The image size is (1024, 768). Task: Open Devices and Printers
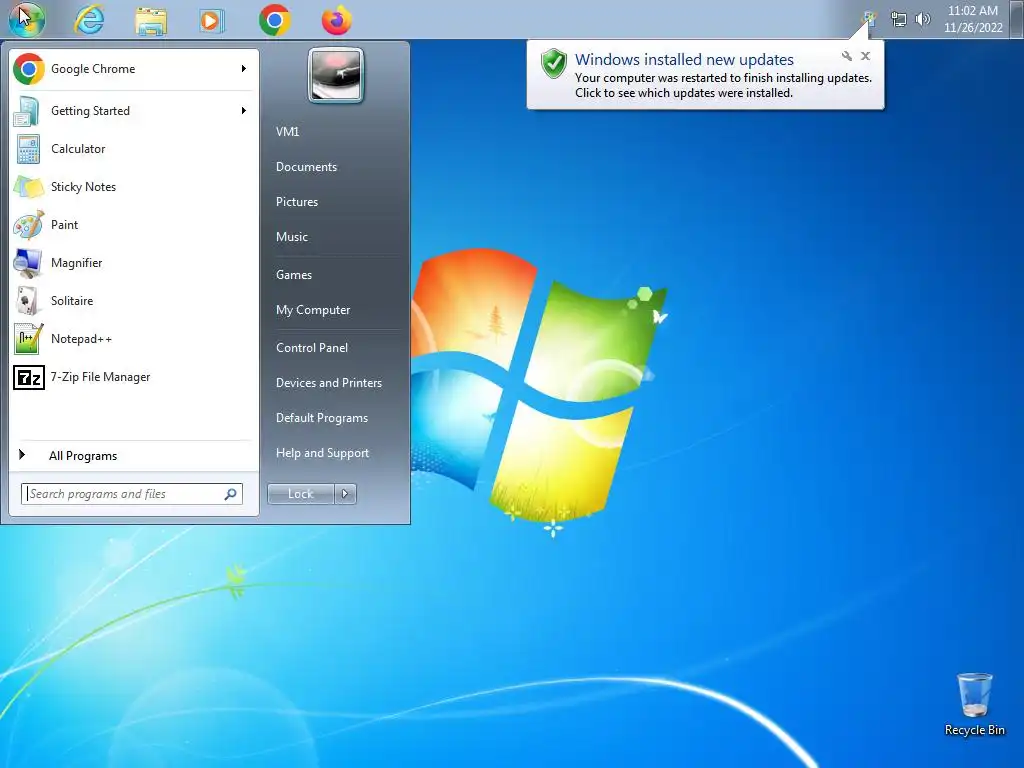coord(328,383)
